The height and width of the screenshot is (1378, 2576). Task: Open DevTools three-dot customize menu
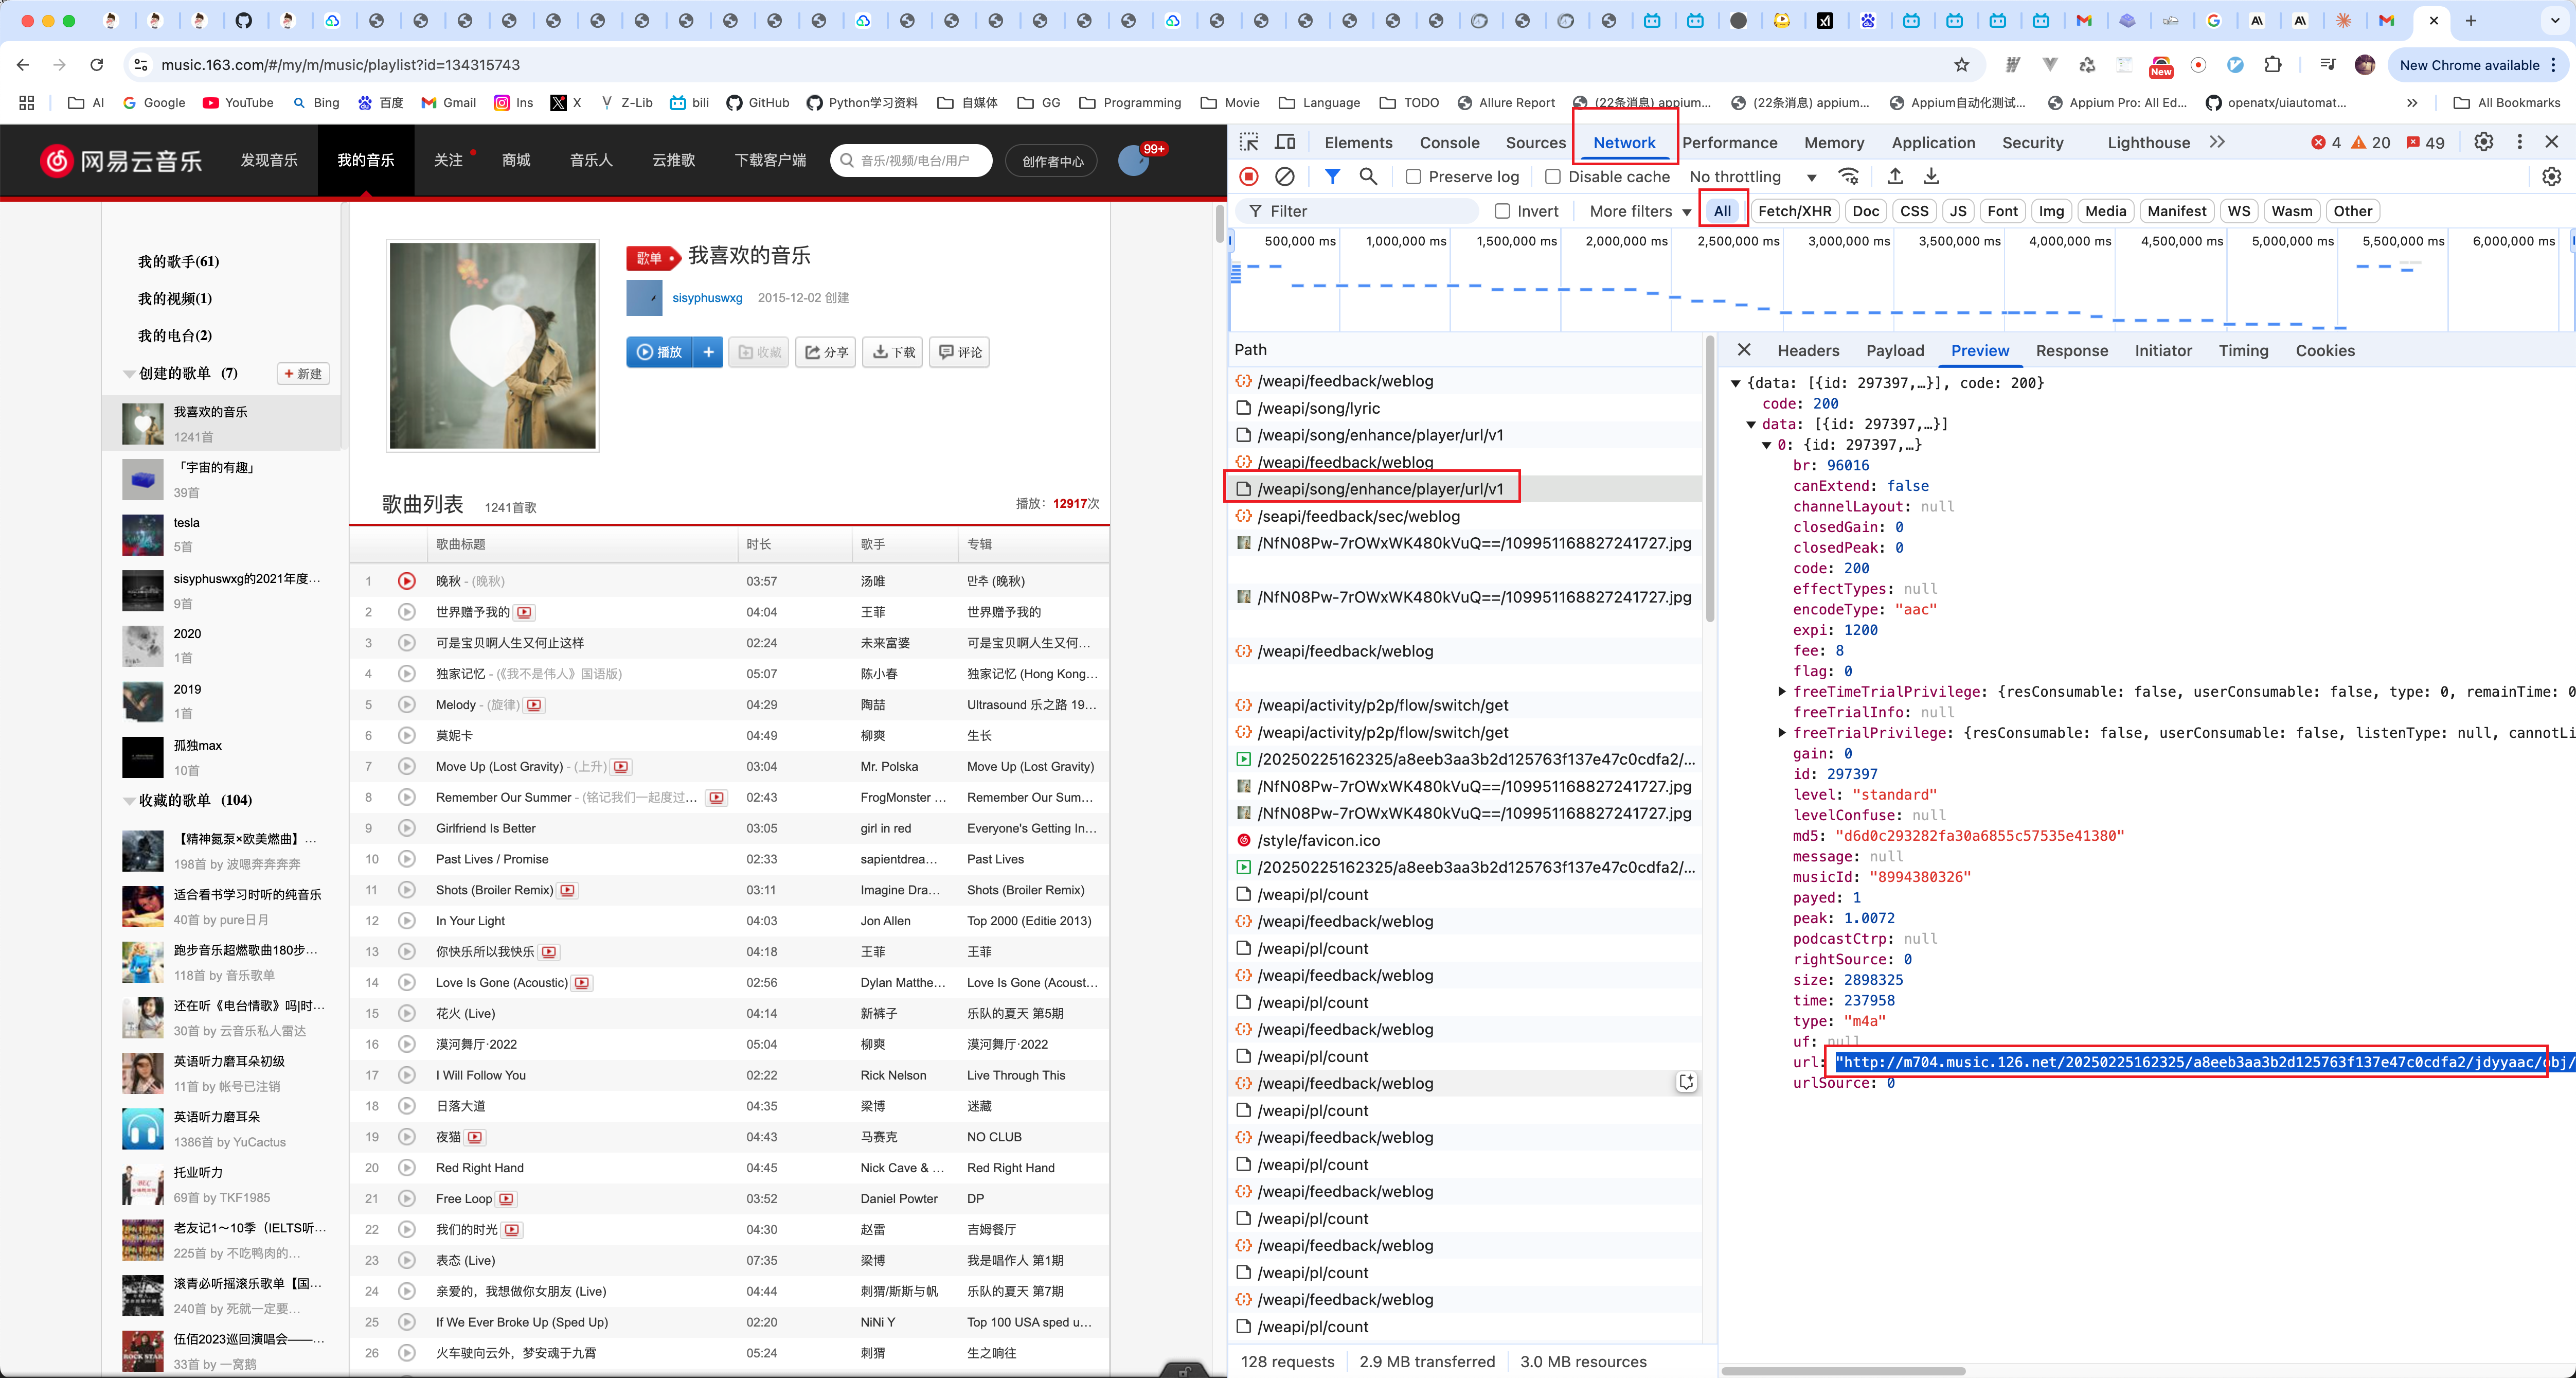[x=2520, y=142]
